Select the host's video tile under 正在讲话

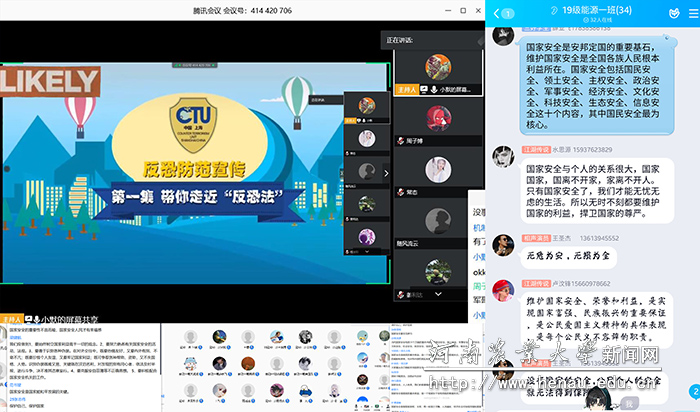438,72
